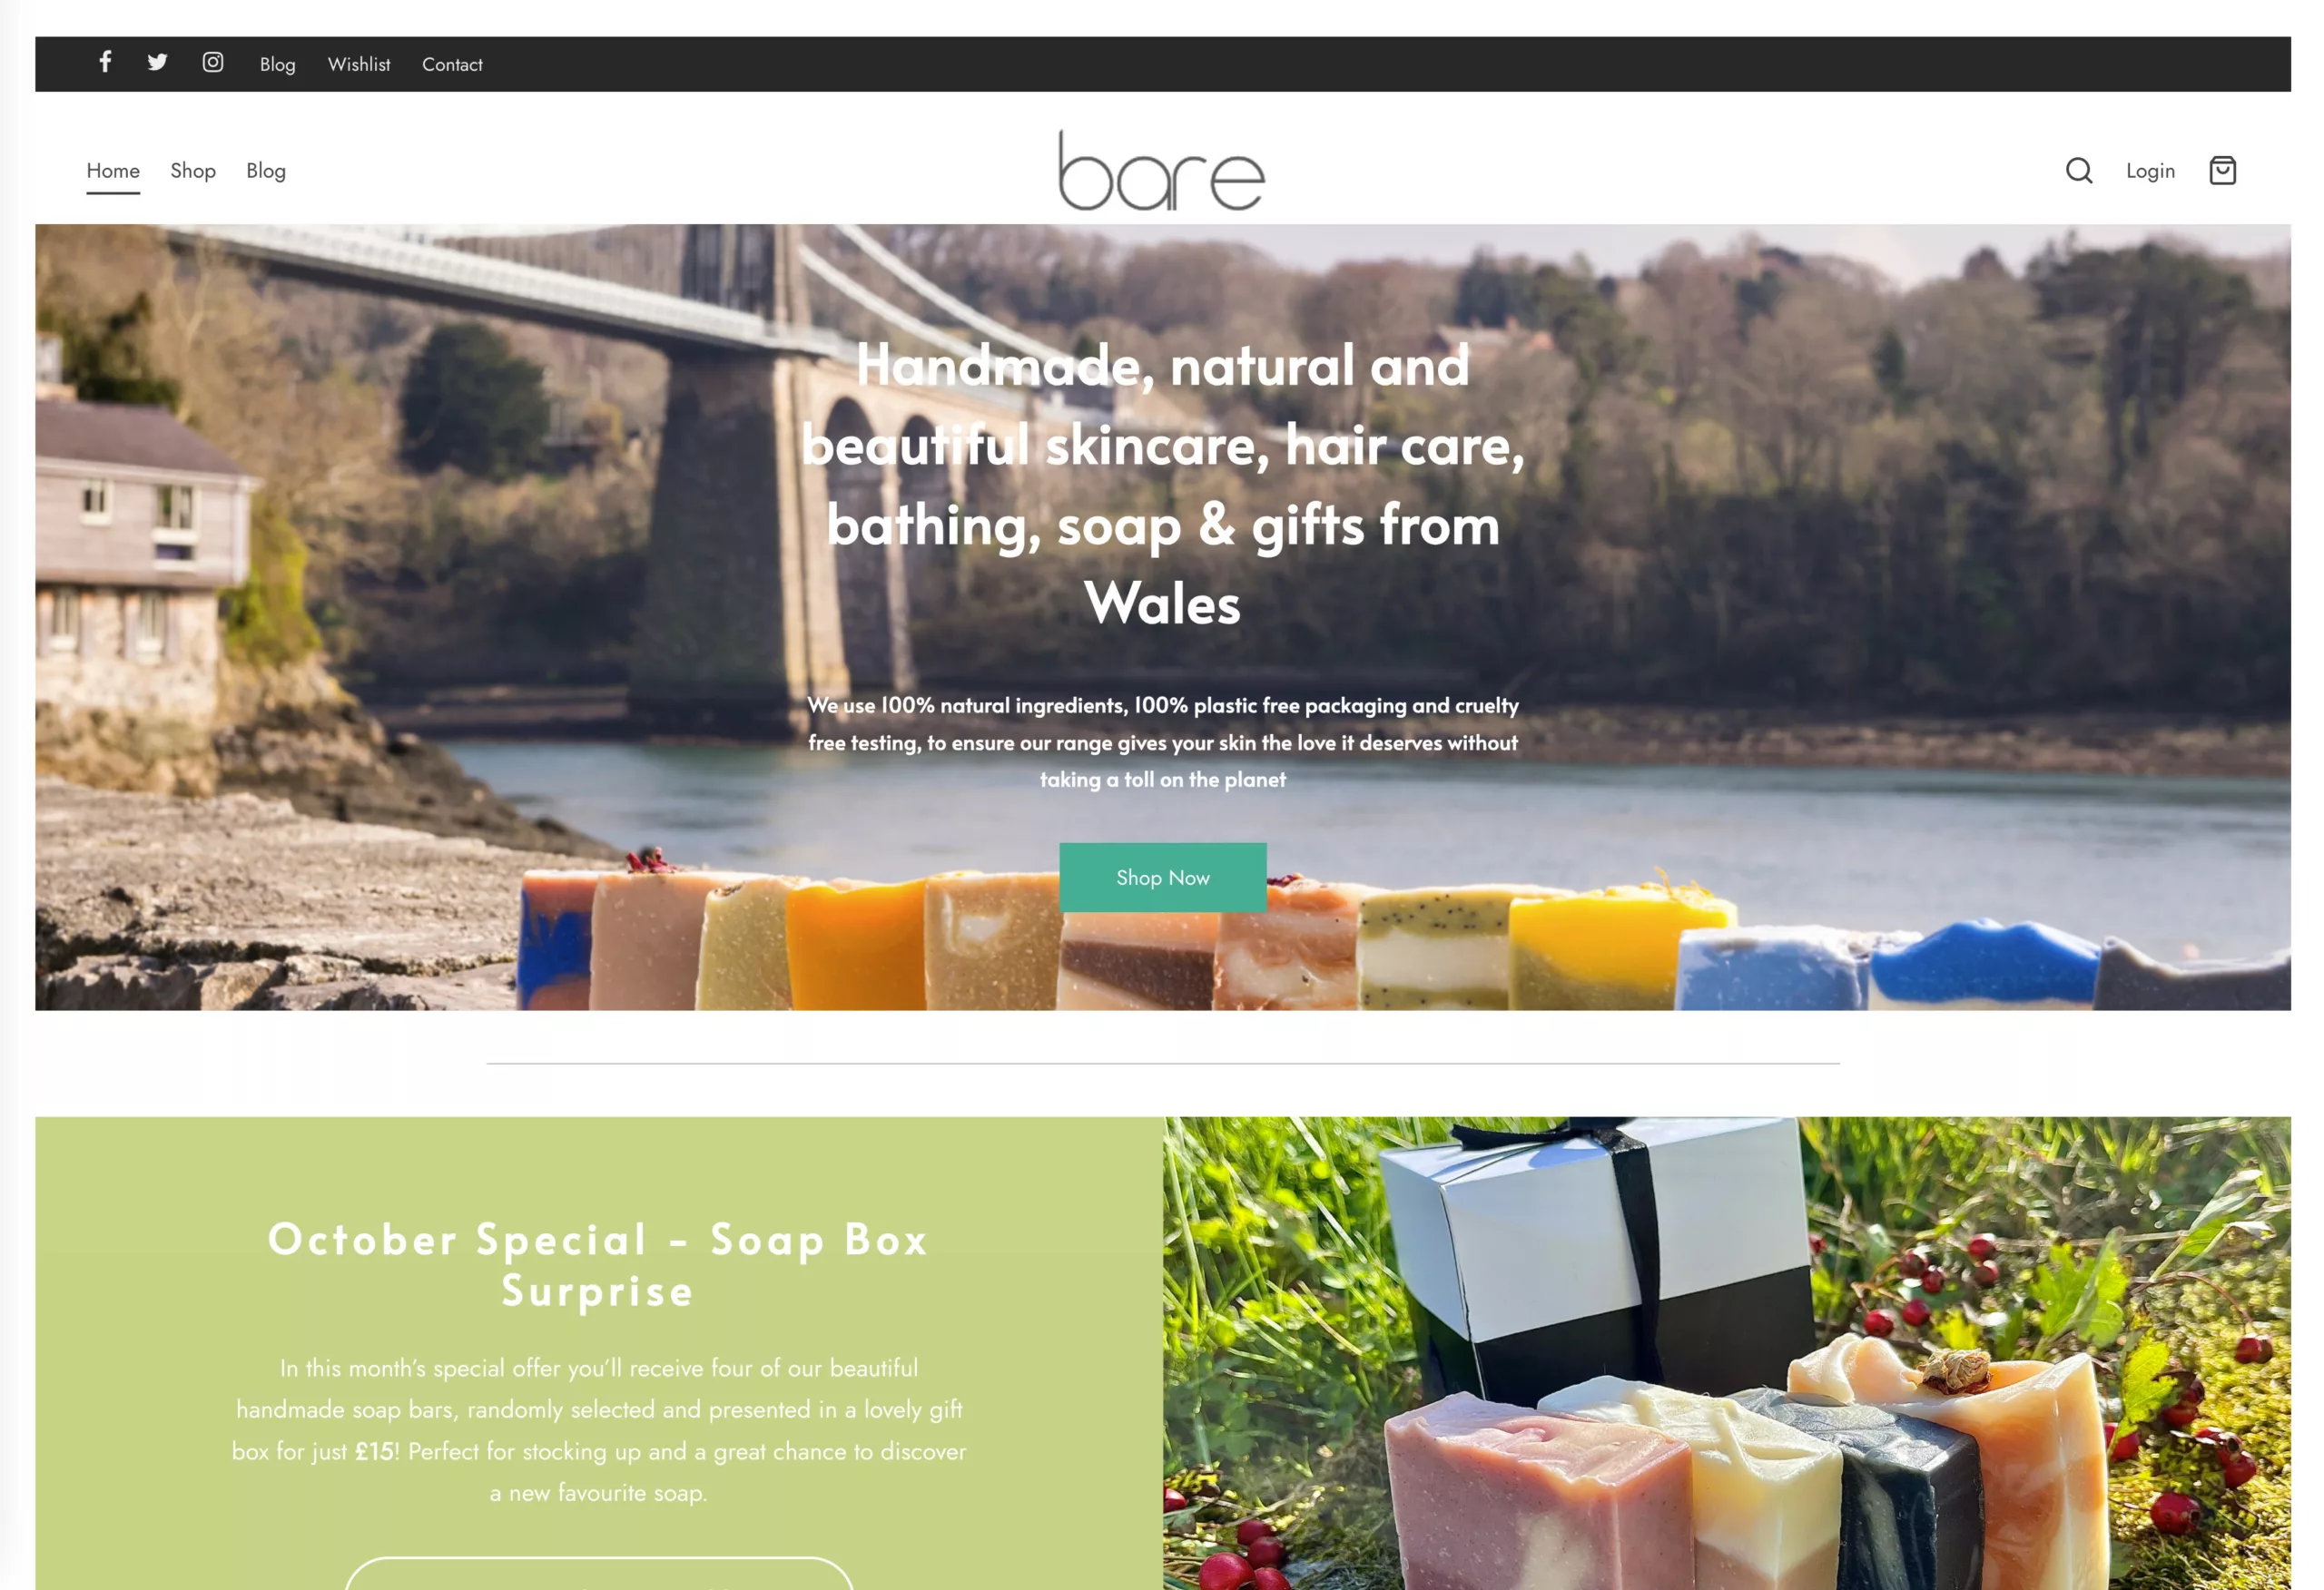Select the Home tab

tap(113, 172)
